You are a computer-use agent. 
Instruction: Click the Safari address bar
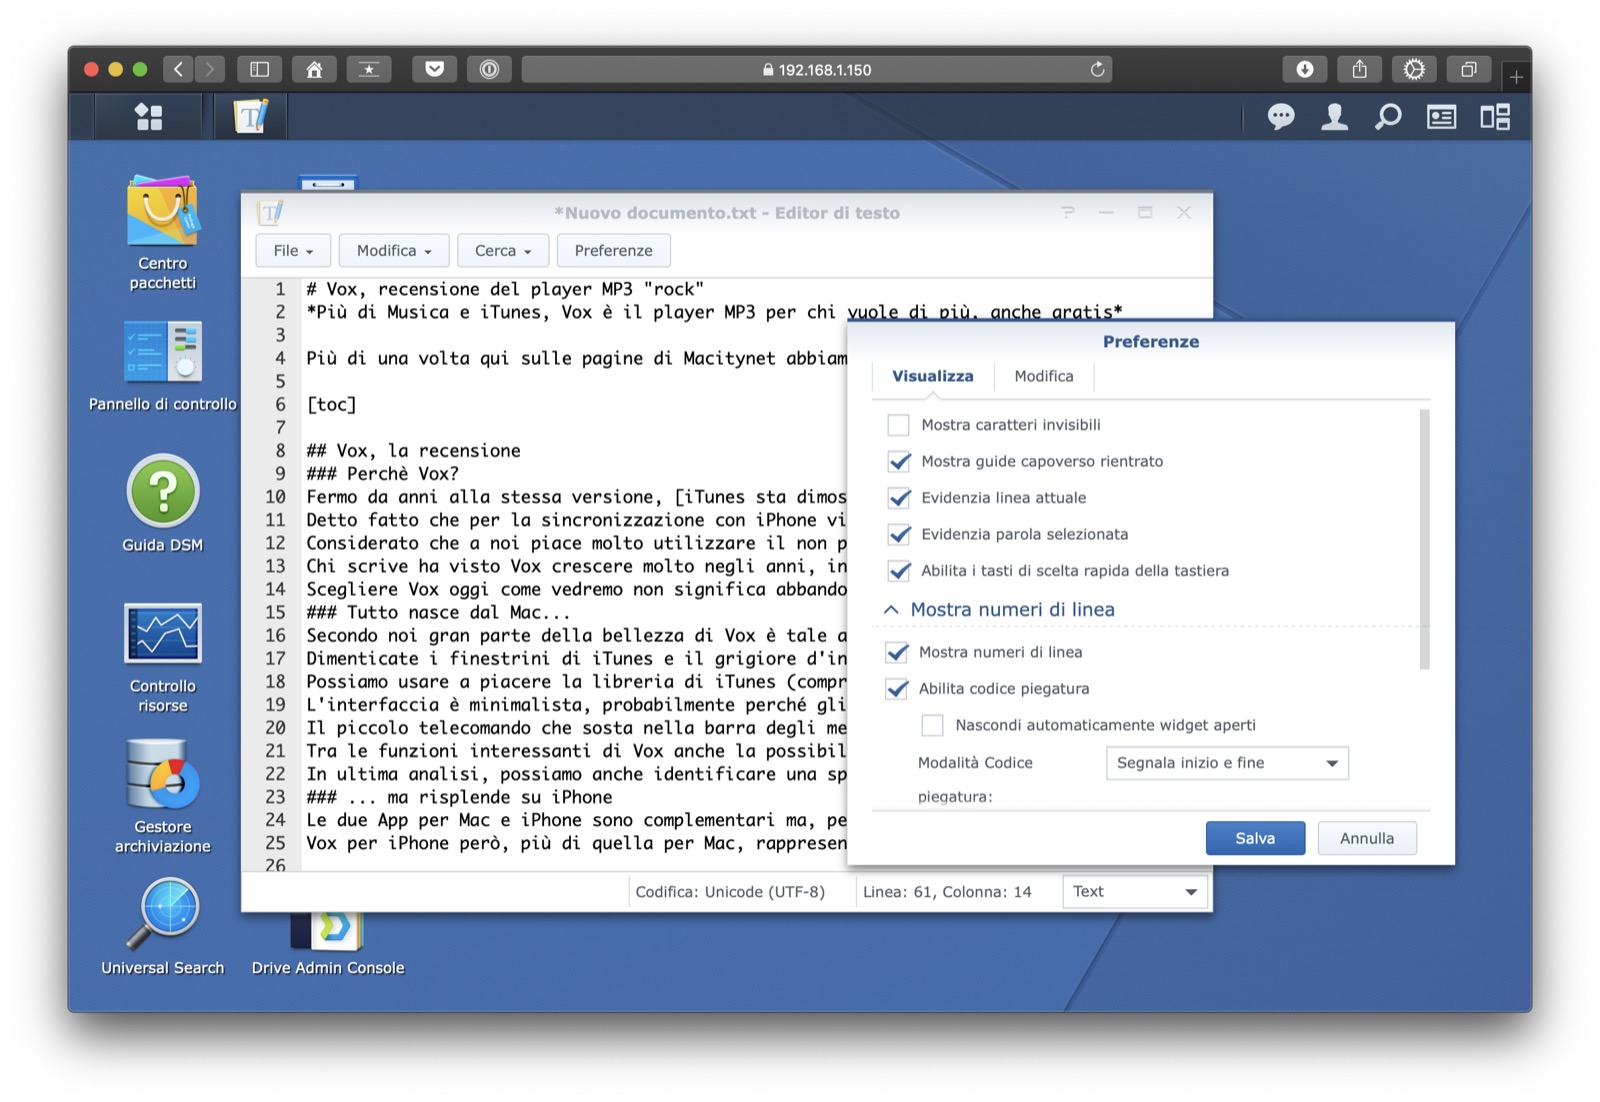[816, 69]
